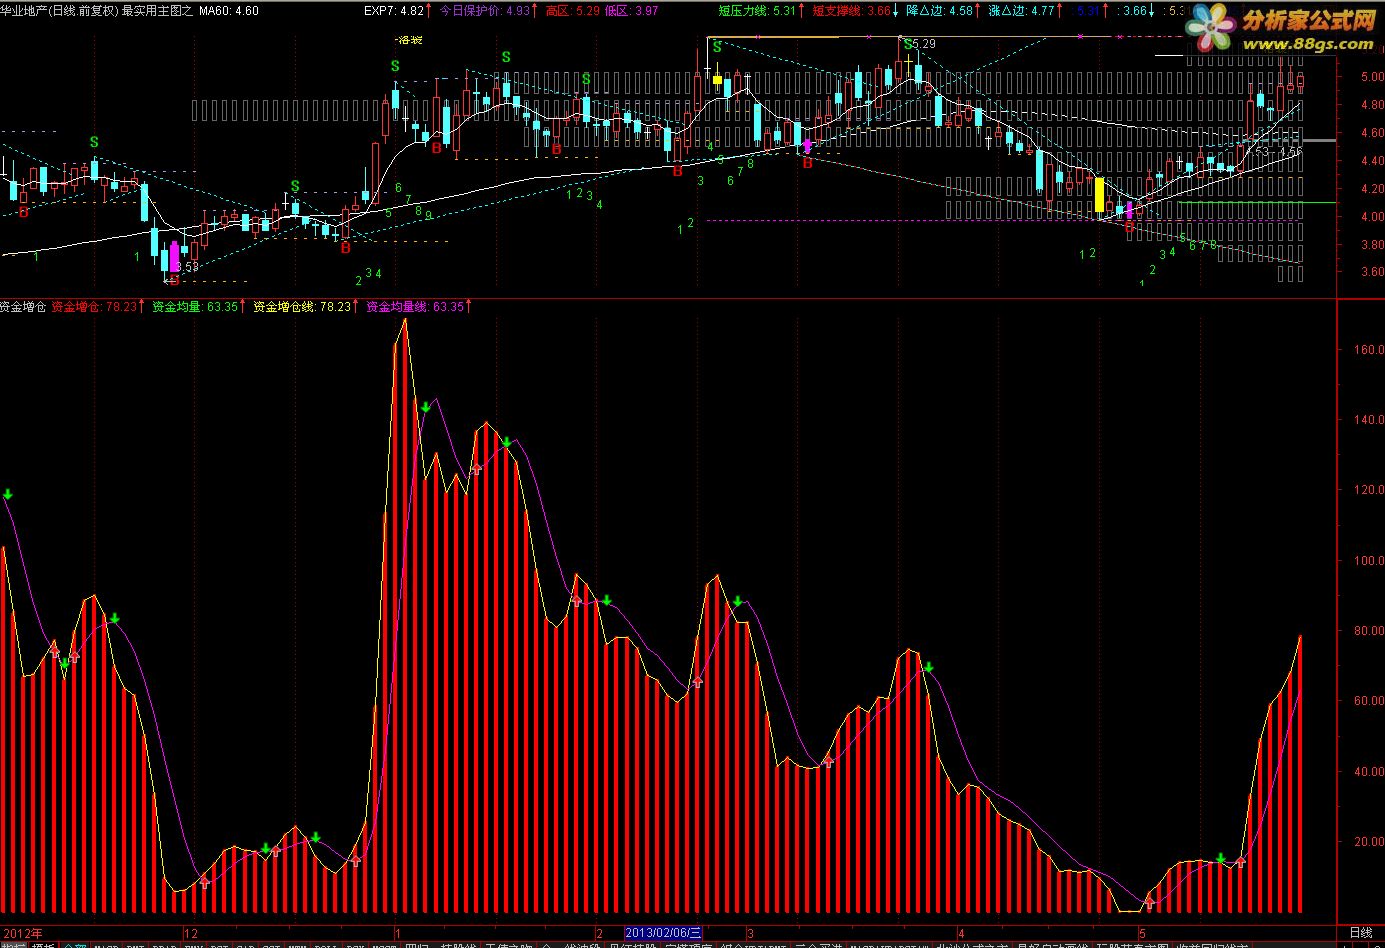Click the 4.80 price axis label
The width and height of the screenshot is (1385, 948).
(x=1372, y=105)
